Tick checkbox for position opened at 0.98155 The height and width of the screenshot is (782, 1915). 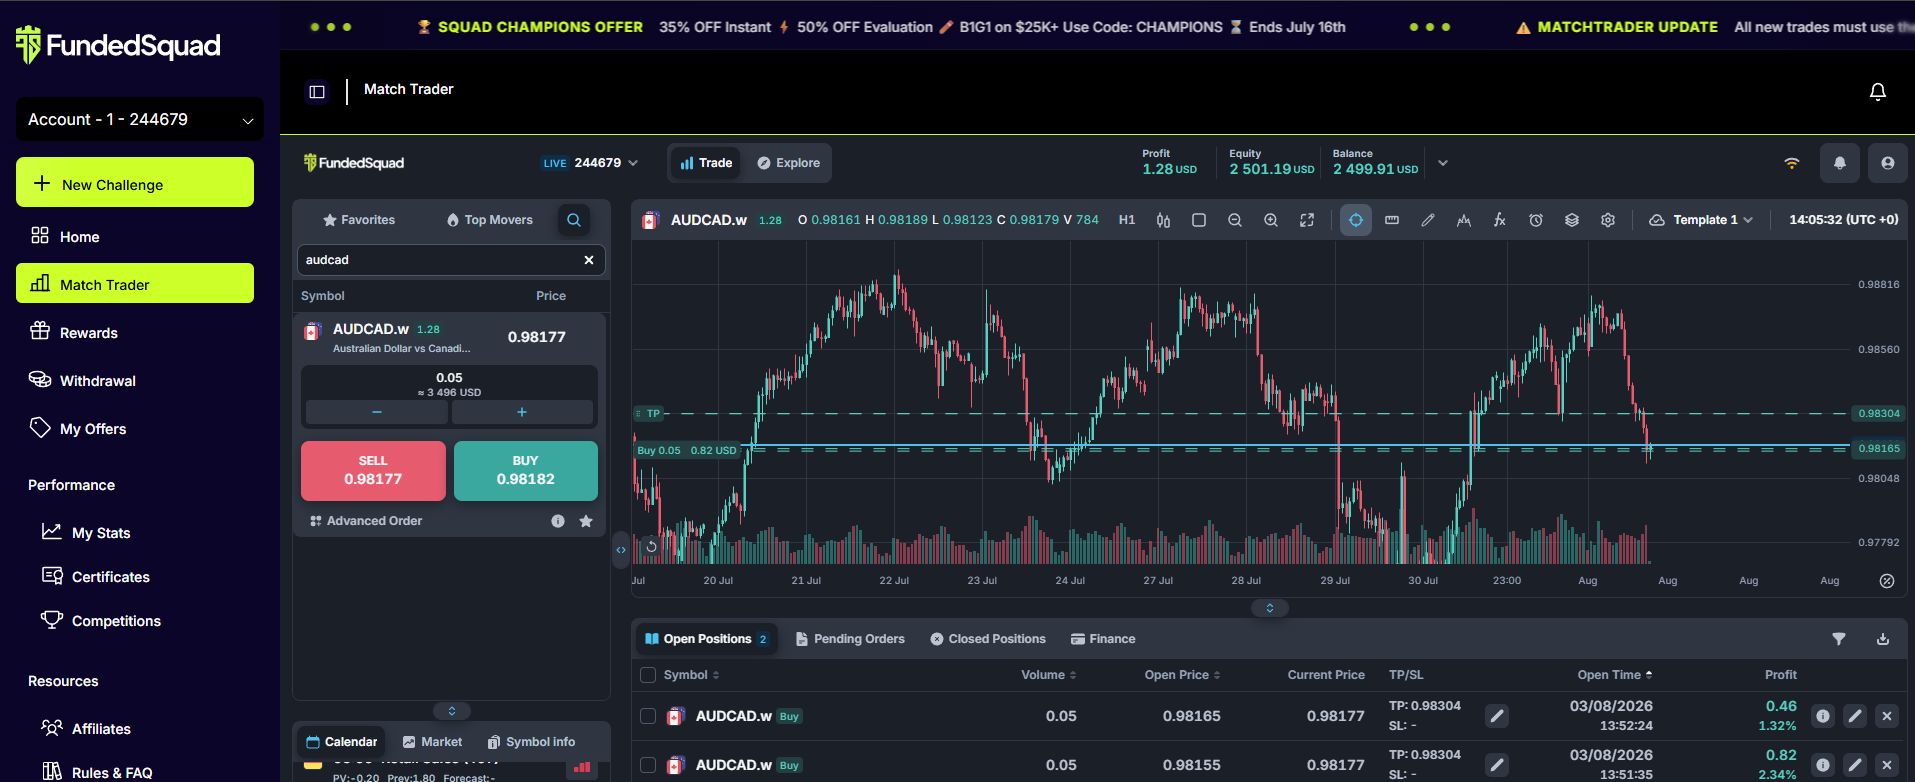tap(648, 765)
